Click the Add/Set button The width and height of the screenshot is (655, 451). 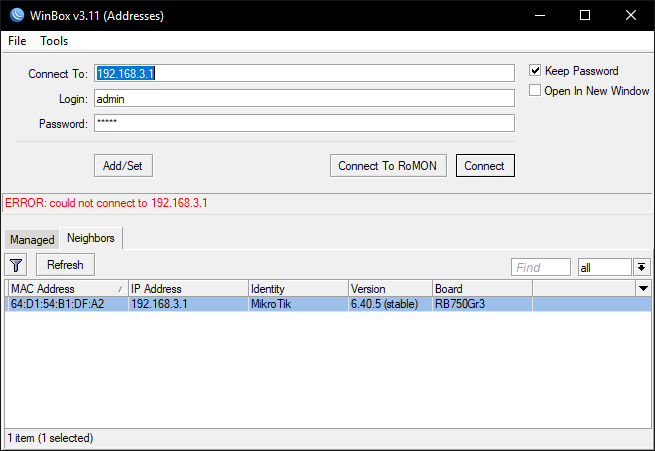[123, 166]
